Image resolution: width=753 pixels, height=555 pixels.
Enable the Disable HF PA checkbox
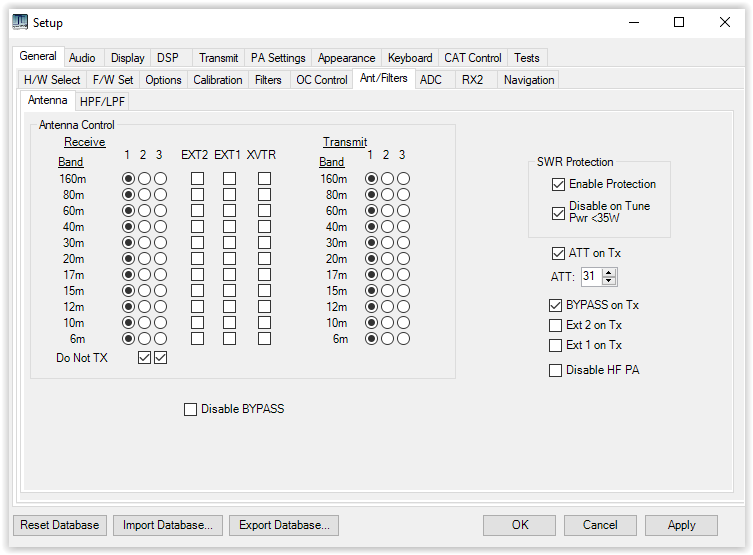[x=556, y=371]
